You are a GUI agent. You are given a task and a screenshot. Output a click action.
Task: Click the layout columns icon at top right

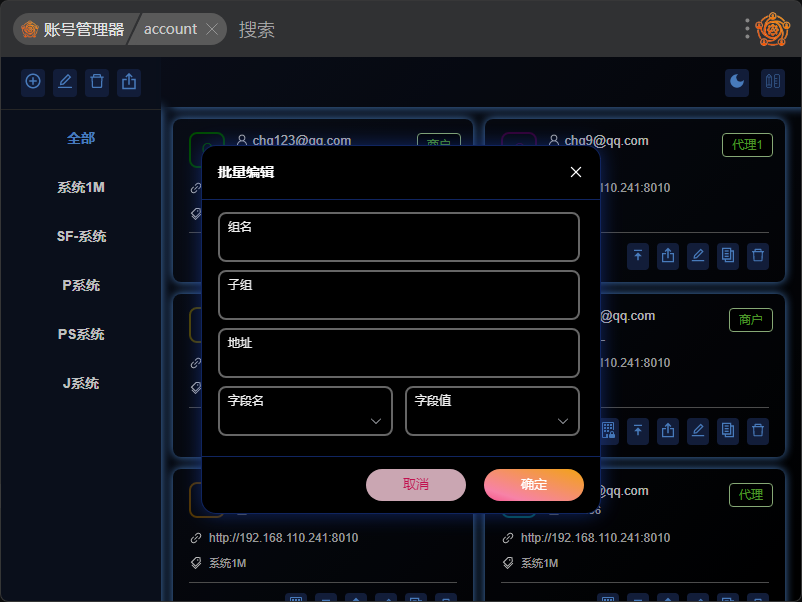click(773, 82)
